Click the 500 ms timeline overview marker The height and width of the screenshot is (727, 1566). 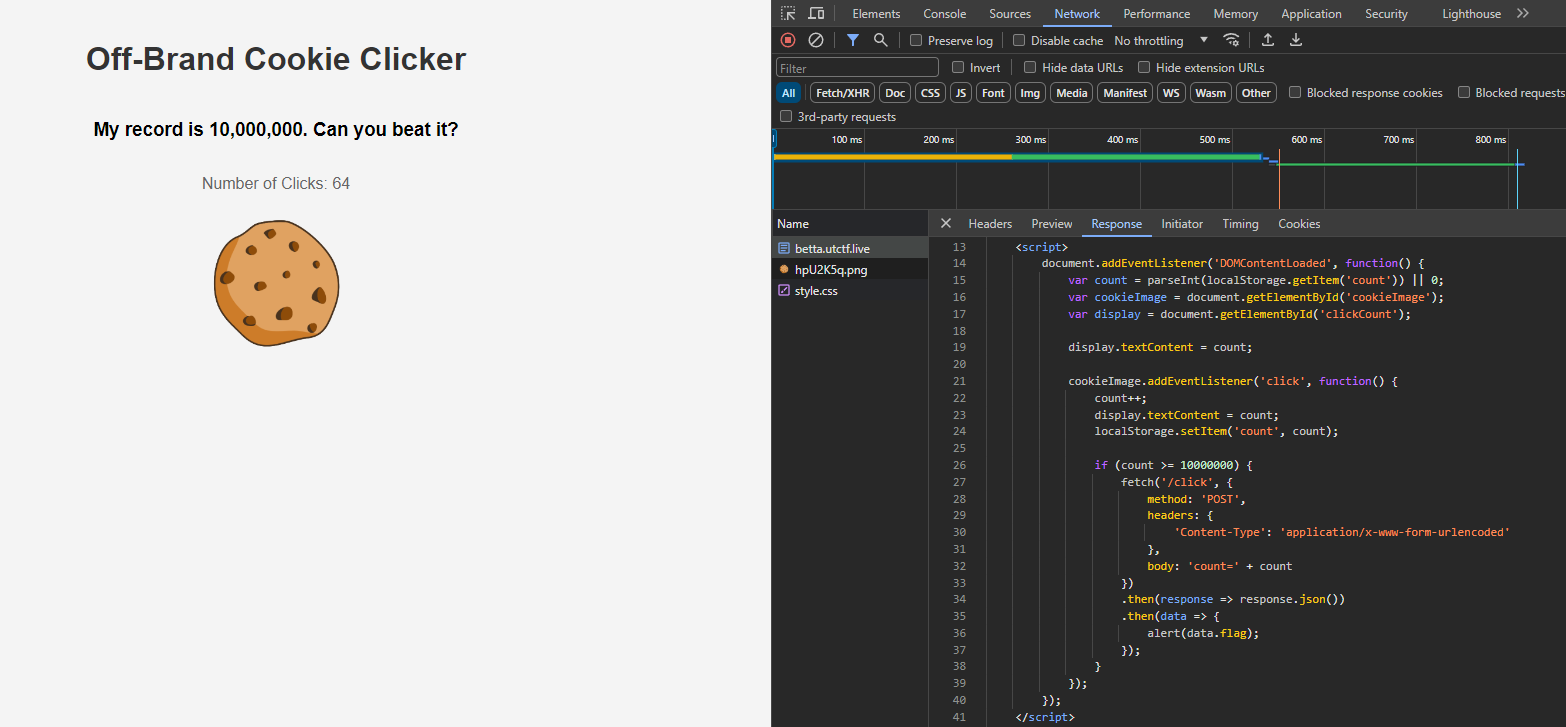tap(1215, 140)
